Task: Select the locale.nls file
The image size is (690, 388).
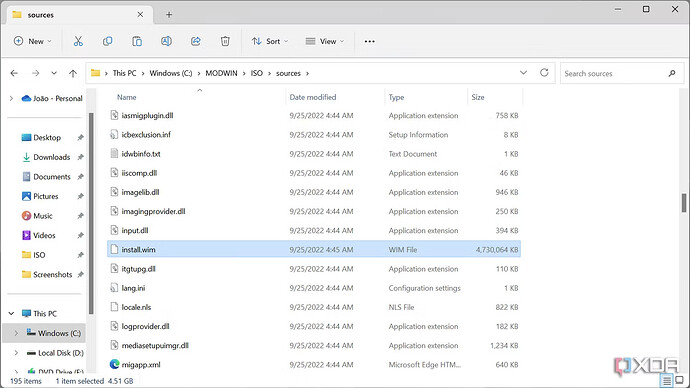Action: tap(314, 307)
